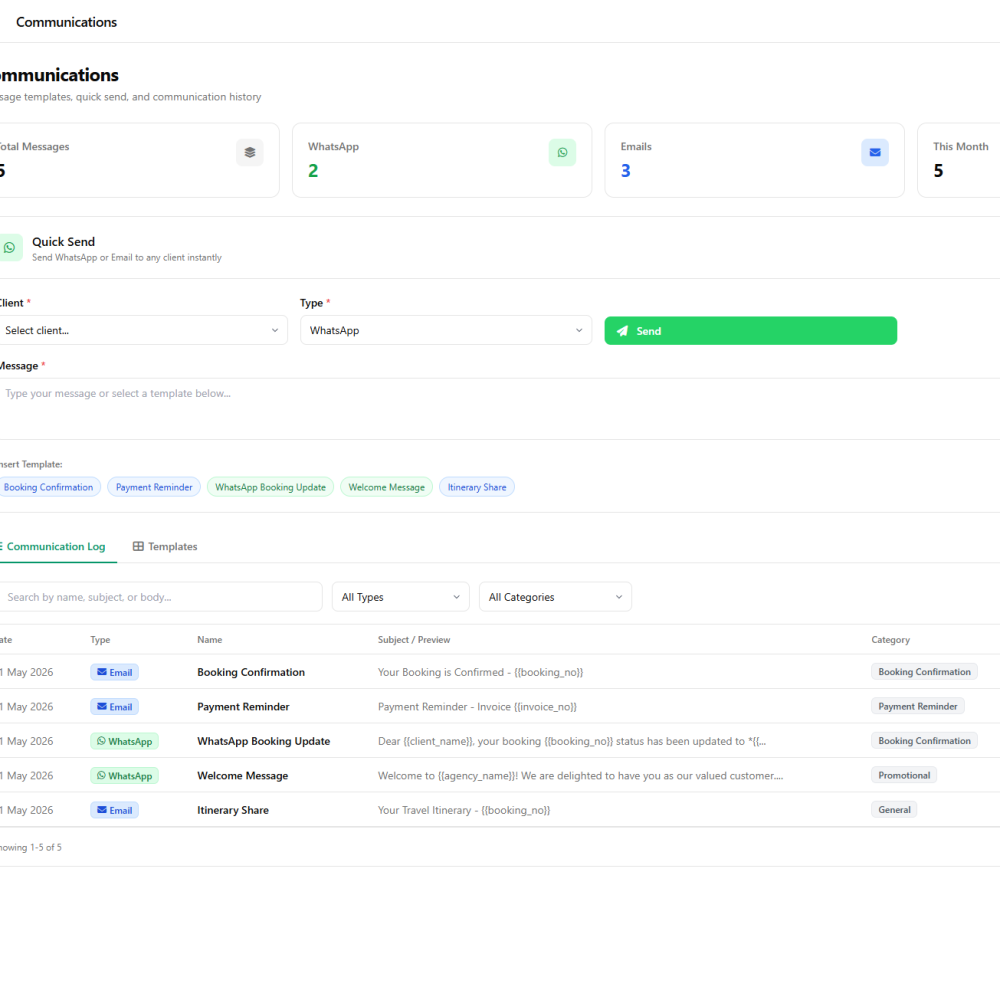1000x1000 pixels.
Task: Select the WhatsApp Booking Update name in log
Action: point(263,741)
